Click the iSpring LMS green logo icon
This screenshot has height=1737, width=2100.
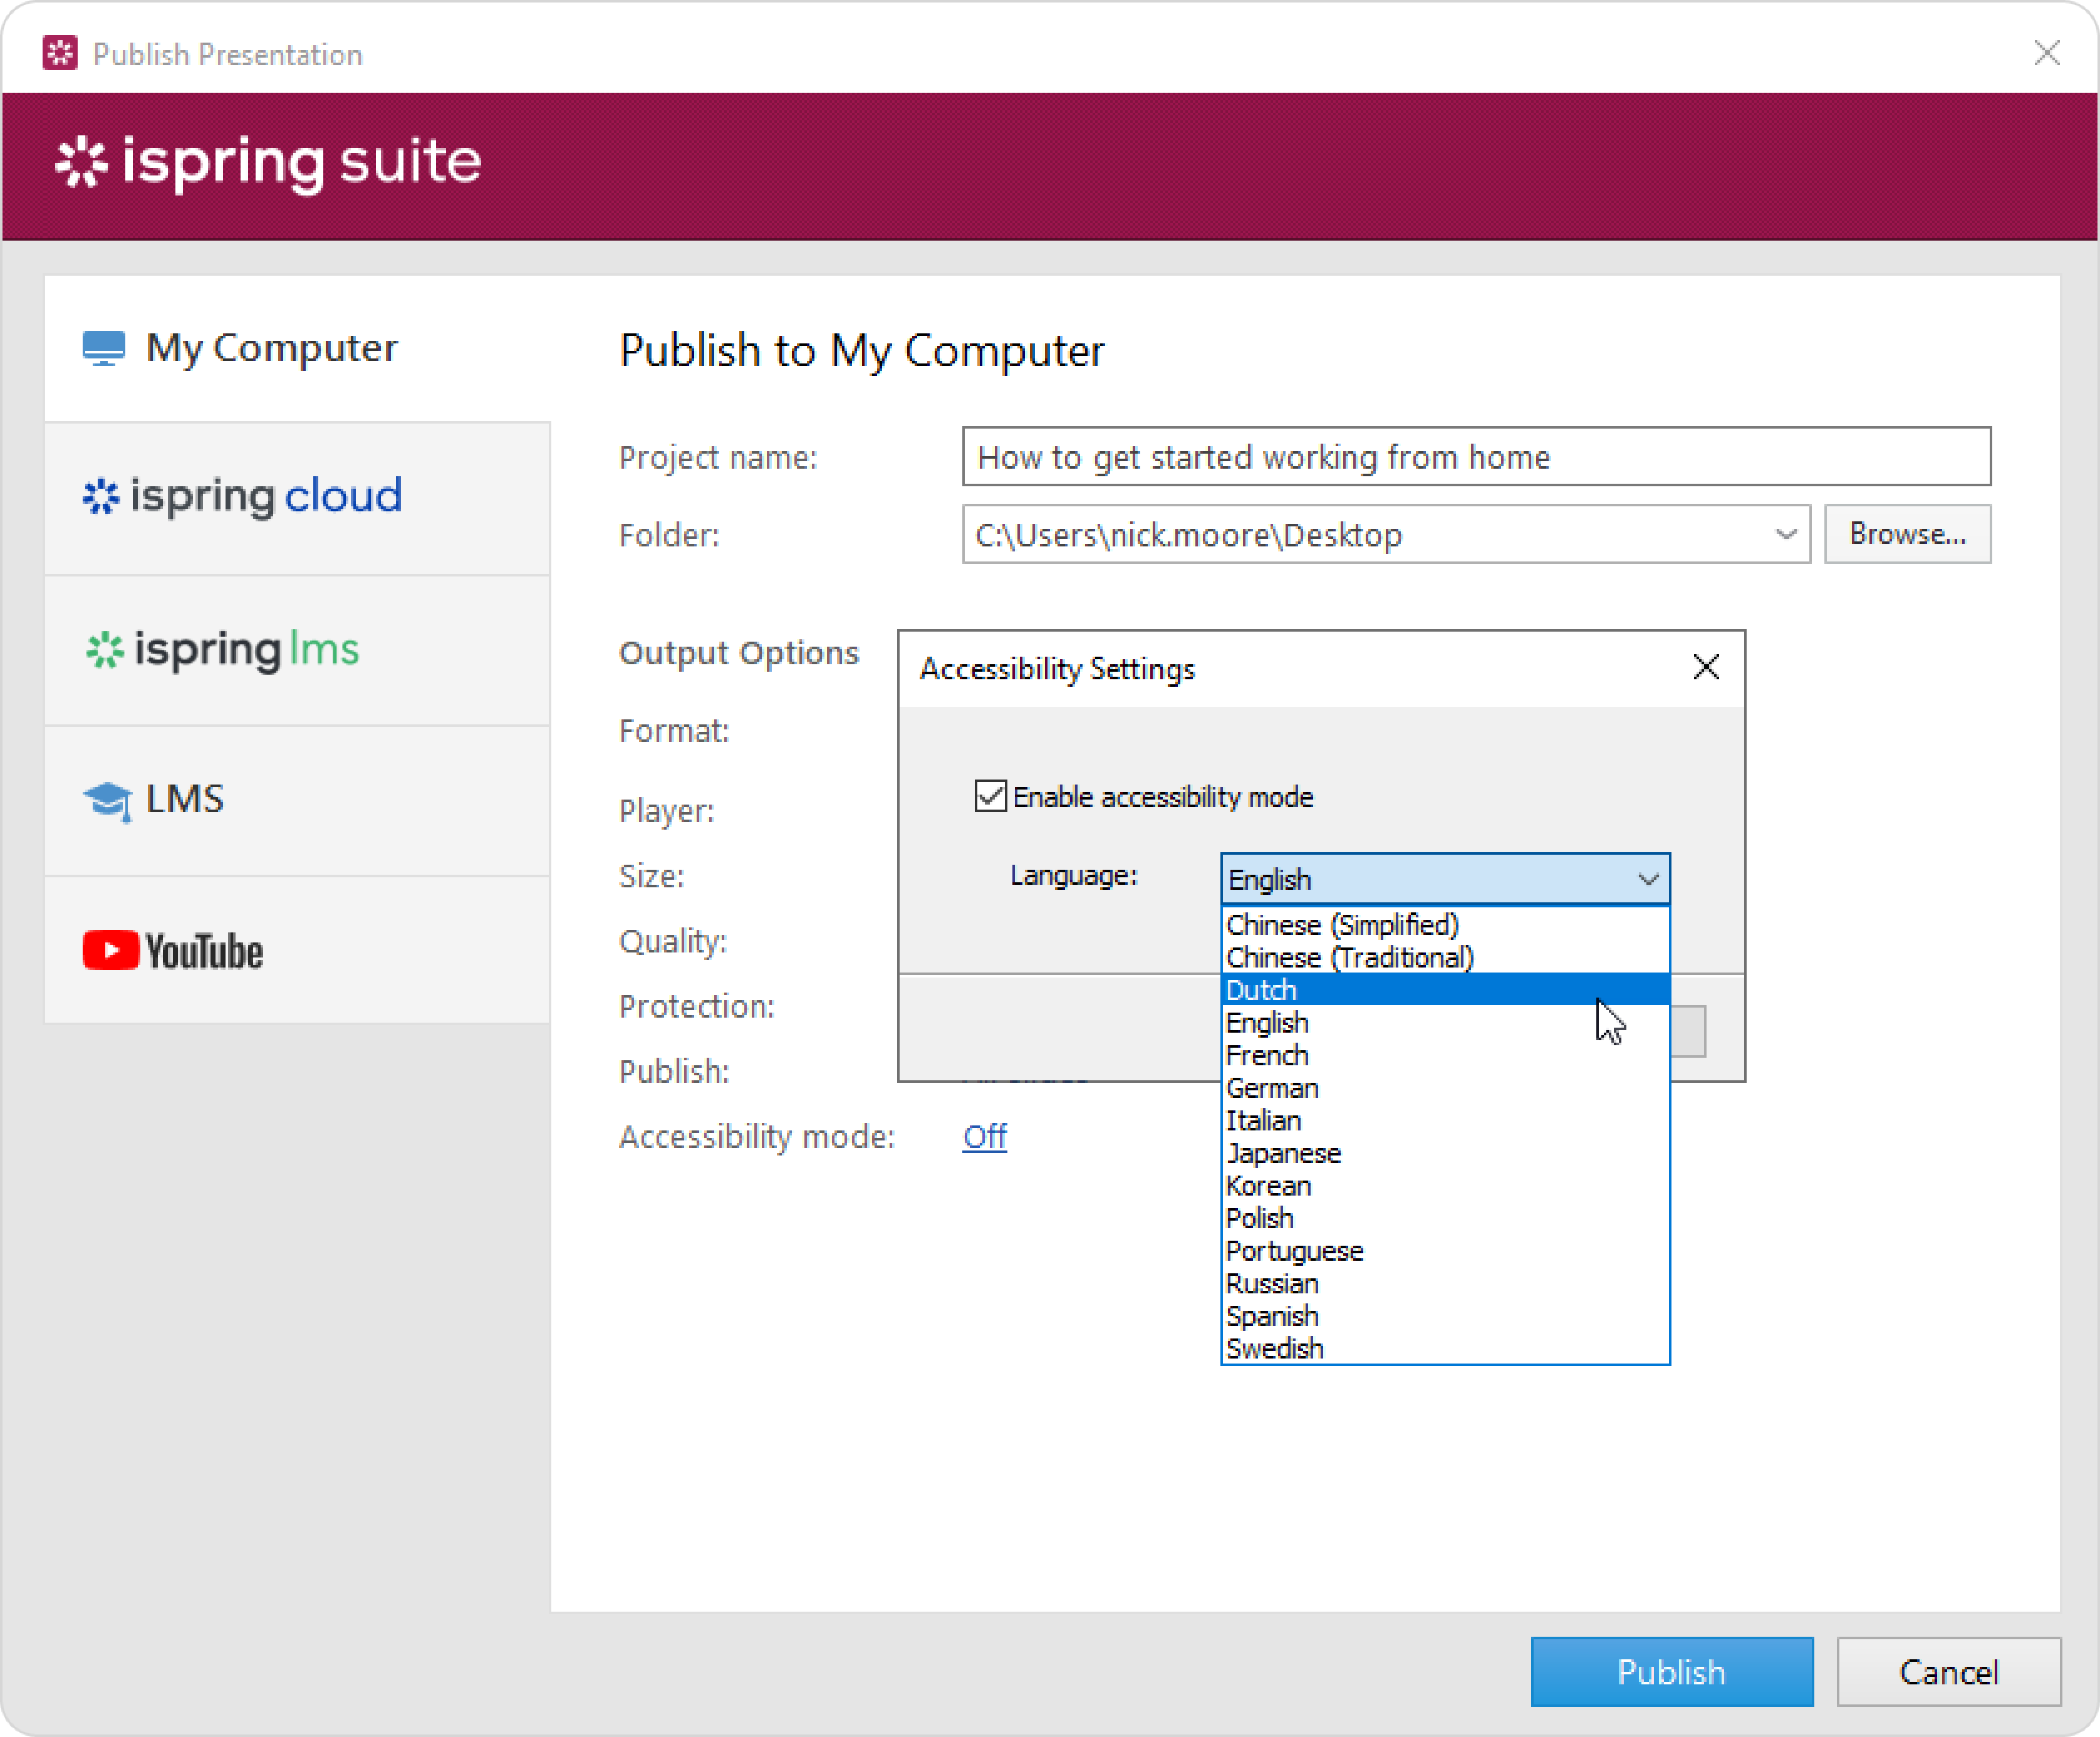(104, 650)
